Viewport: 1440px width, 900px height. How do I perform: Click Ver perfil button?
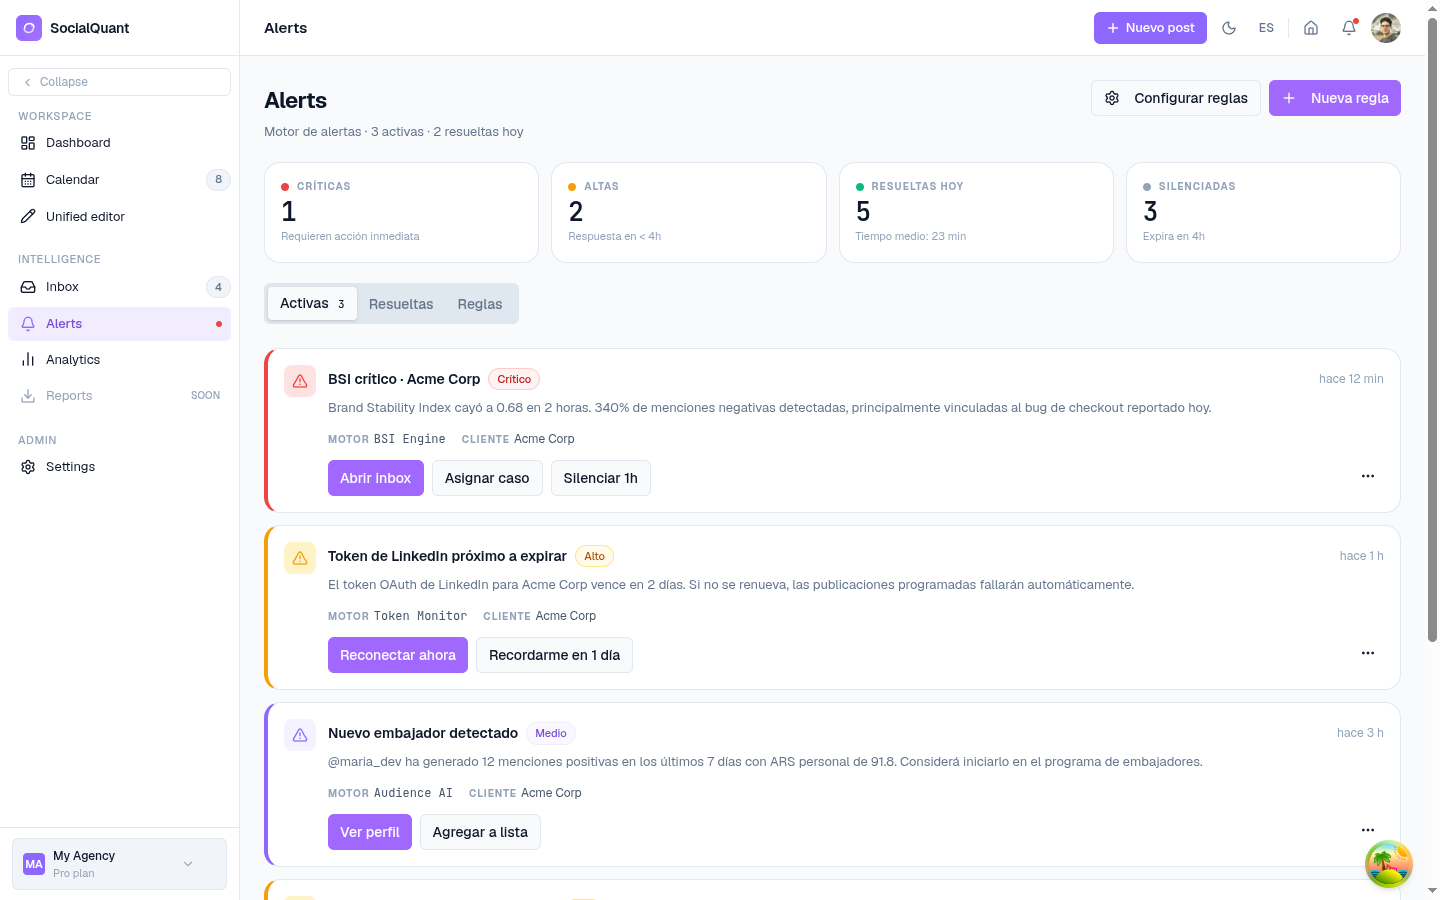370,832
